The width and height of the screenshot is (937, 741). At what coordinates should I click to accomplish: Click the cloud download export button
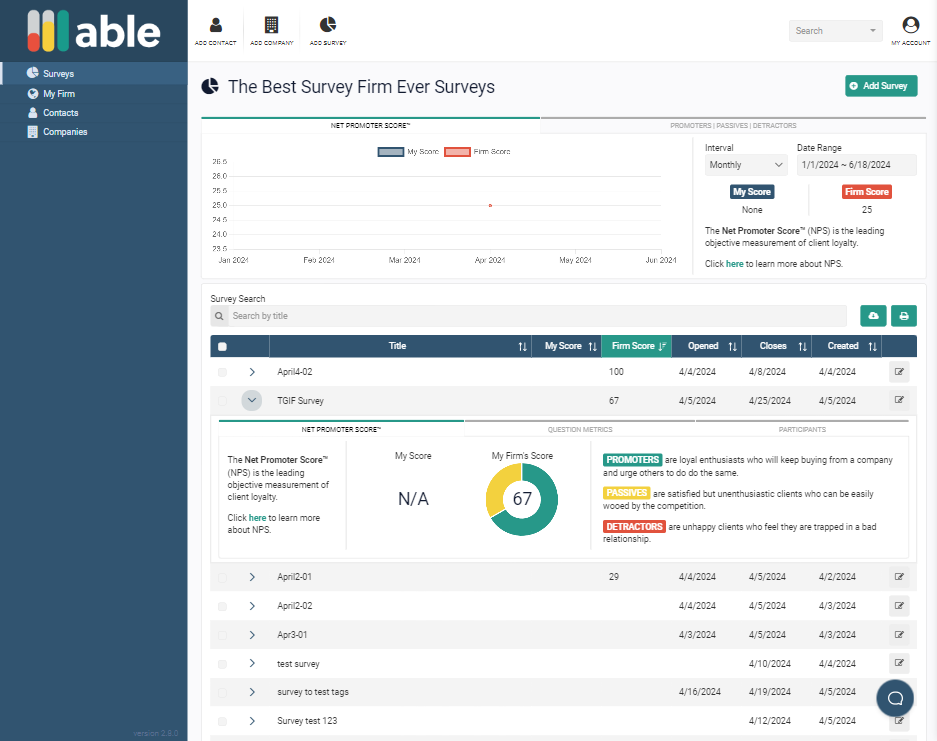click(873, 316)
